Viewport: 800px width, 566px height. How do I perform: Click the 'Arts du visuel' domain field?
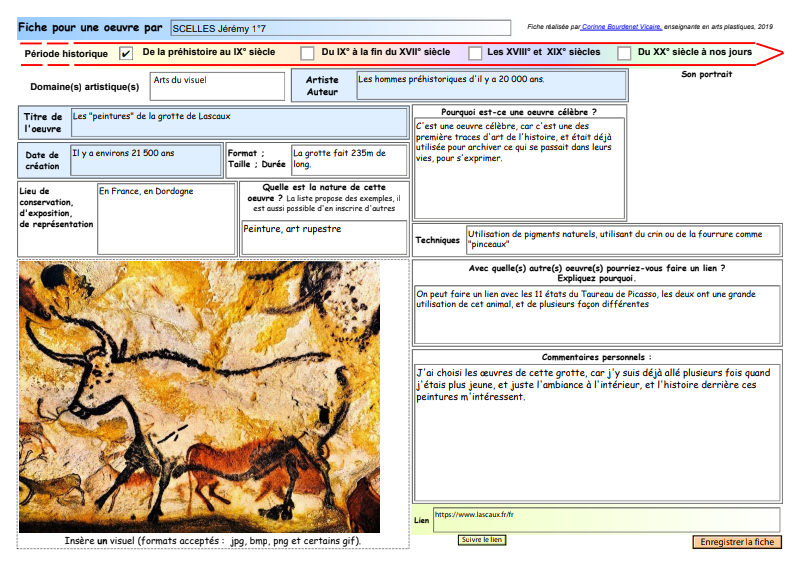(217, 86)
